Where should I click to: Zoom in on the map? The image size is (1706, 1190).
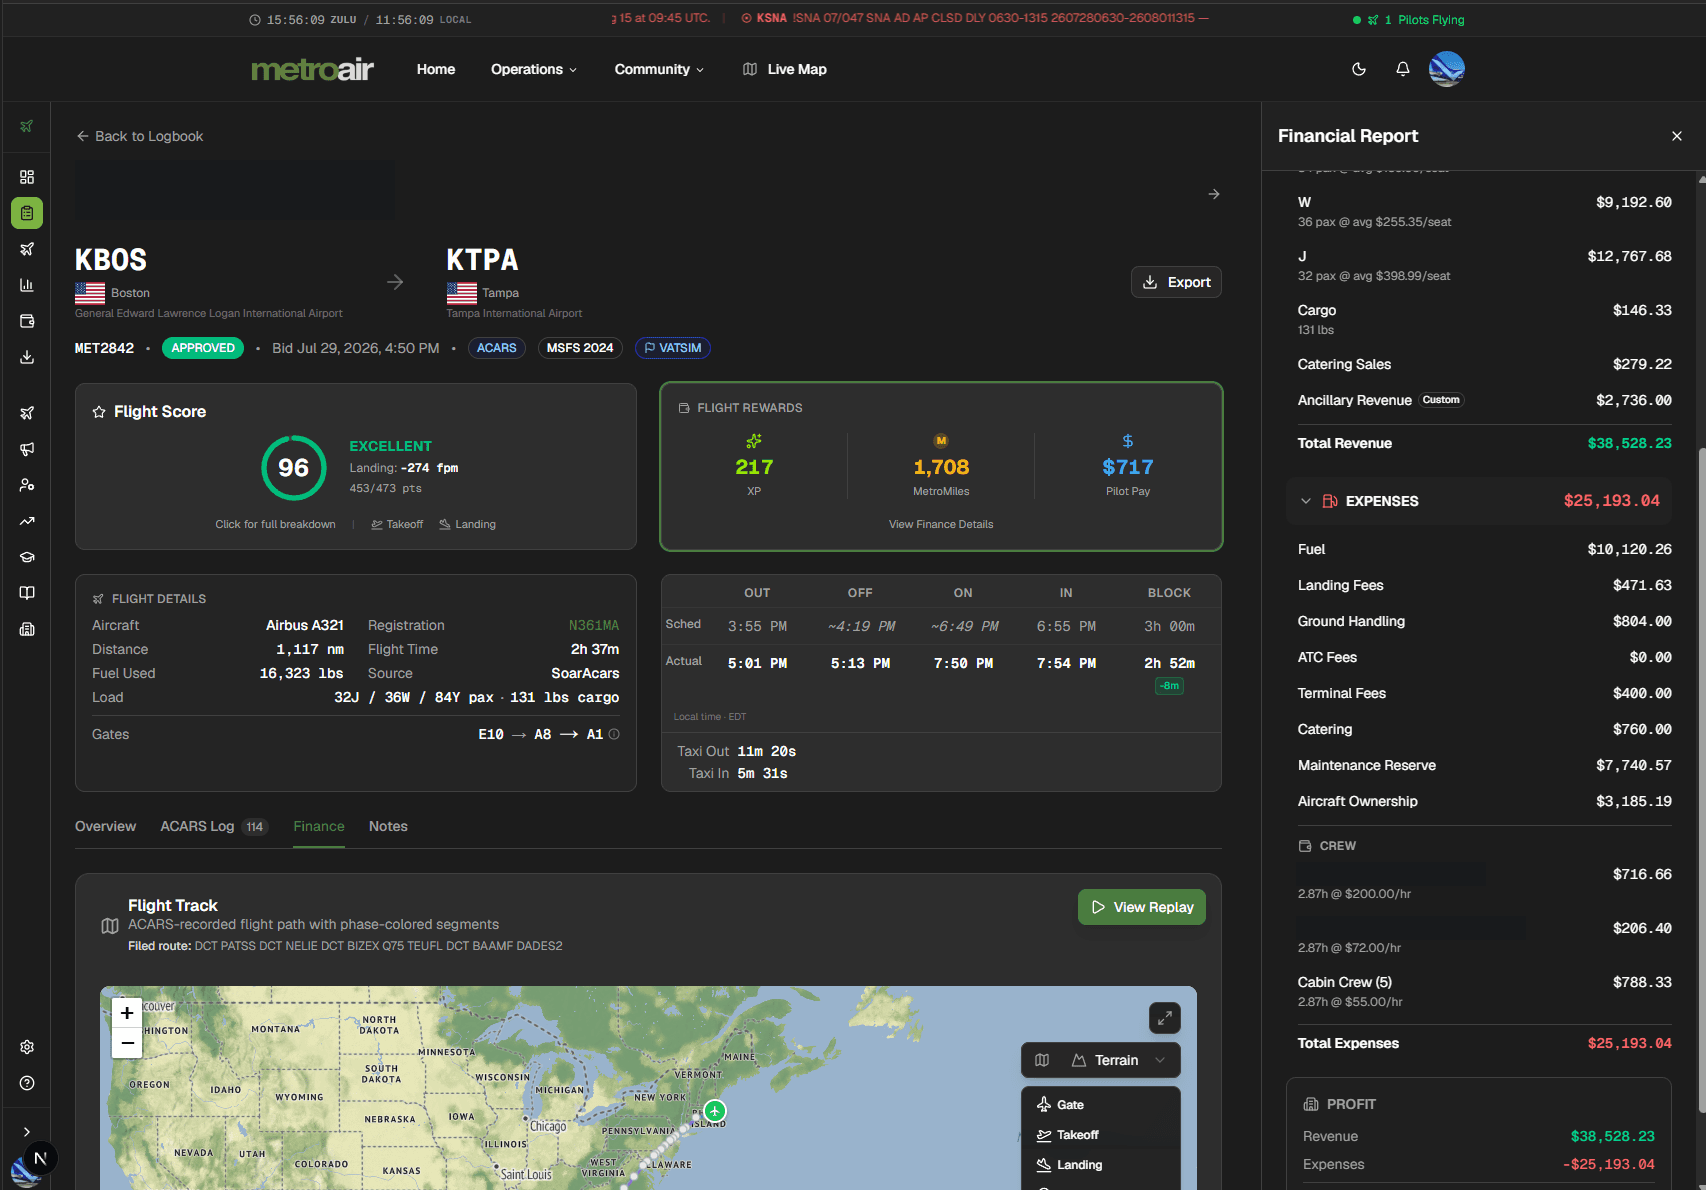(127, 1013)
